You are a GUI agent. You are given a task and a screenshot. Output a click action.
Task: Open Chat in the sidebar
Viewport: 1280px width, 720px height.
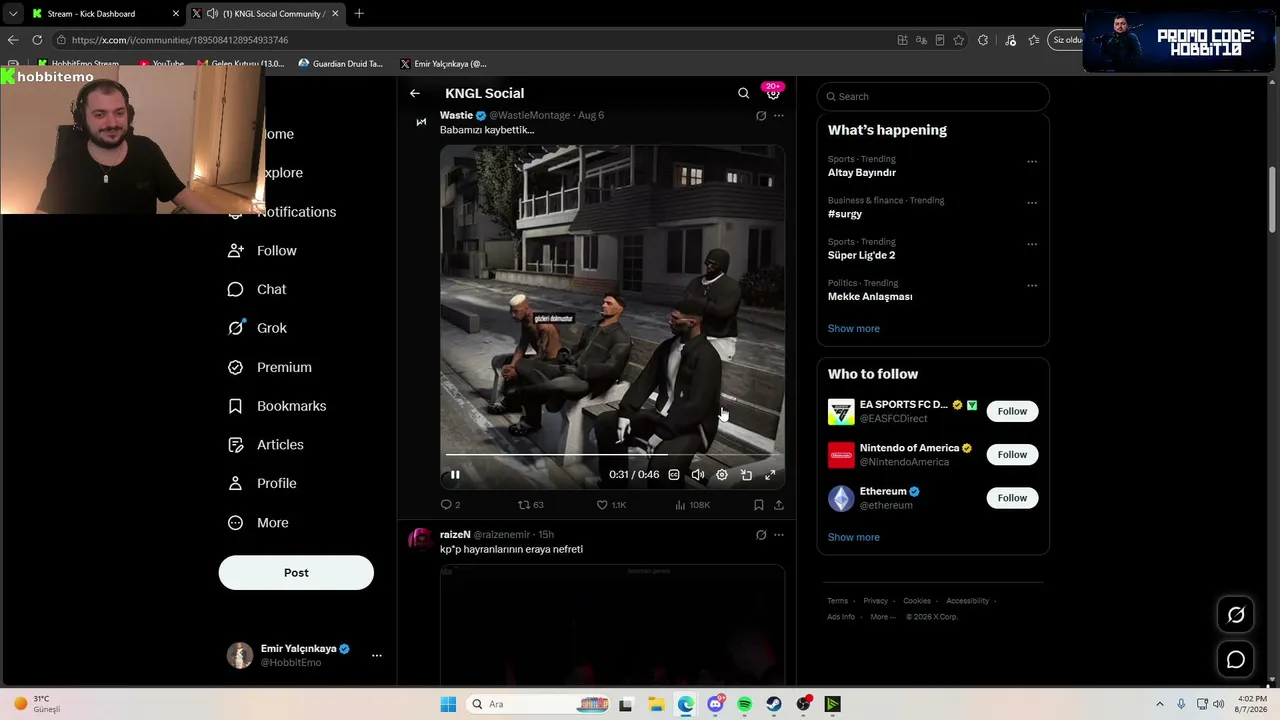coord(258,290)
